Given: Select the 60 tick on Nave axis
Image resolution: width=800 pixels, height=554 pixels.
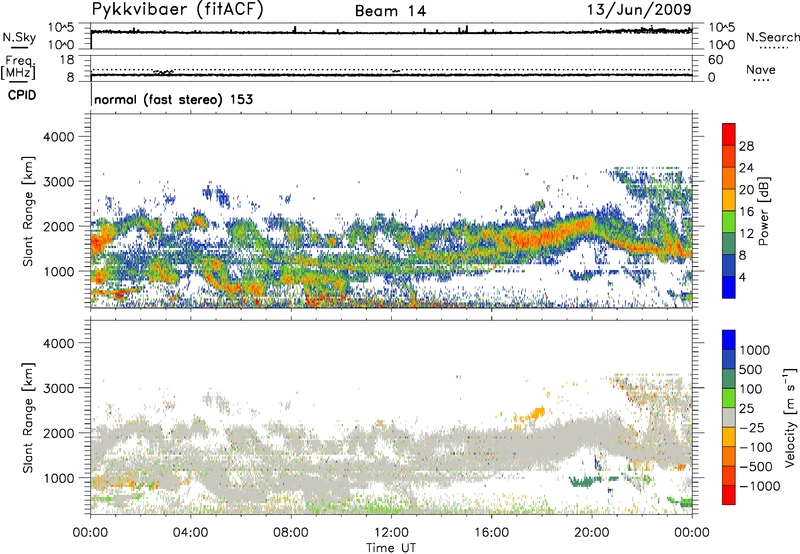Looking at the screenshot, I should pyautogui.click(x=715, y=60).
